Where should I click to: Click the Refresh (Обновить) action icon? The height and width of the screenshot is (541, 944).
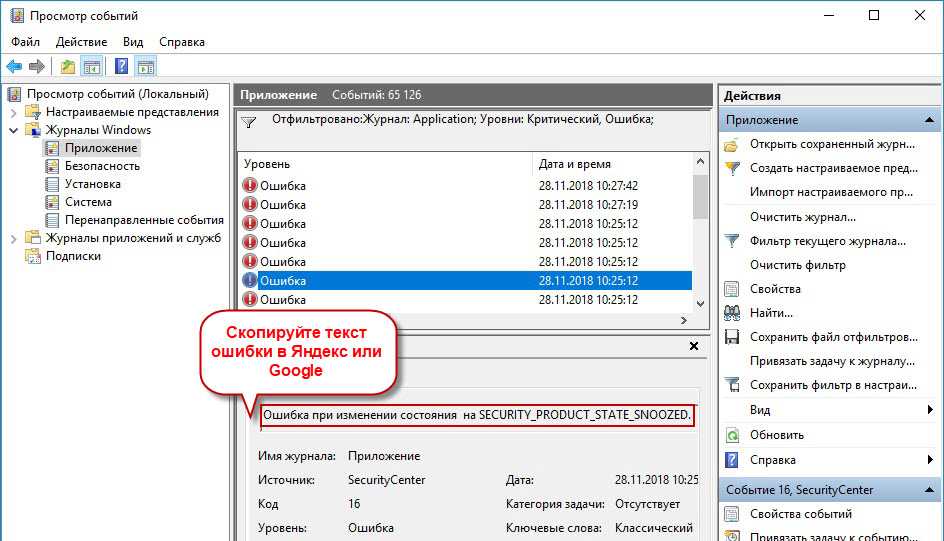(x=733, y=435)
